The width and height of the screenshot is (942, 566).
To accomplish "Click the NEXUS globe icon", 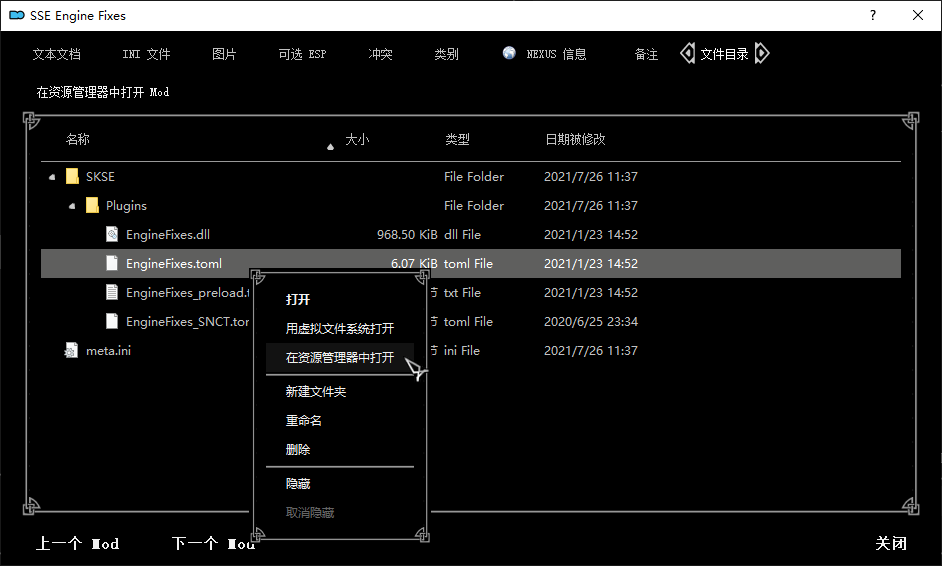I will pyautogui.click(x=509, y=53).
